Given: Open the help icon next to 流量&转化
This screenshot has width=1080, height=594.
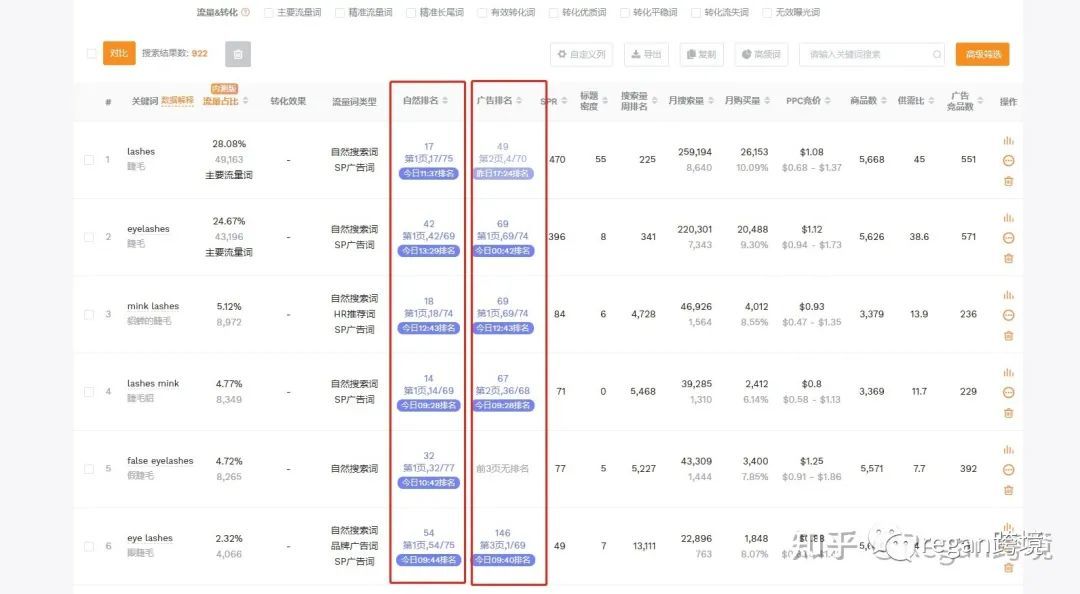Looking at the screenshot, I should (x=245, y=12).
